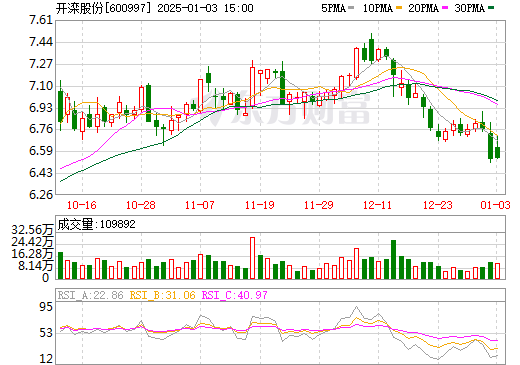Click the 12 RSI axis label
The height and width of the screenshot is (365, 520).
46,359
